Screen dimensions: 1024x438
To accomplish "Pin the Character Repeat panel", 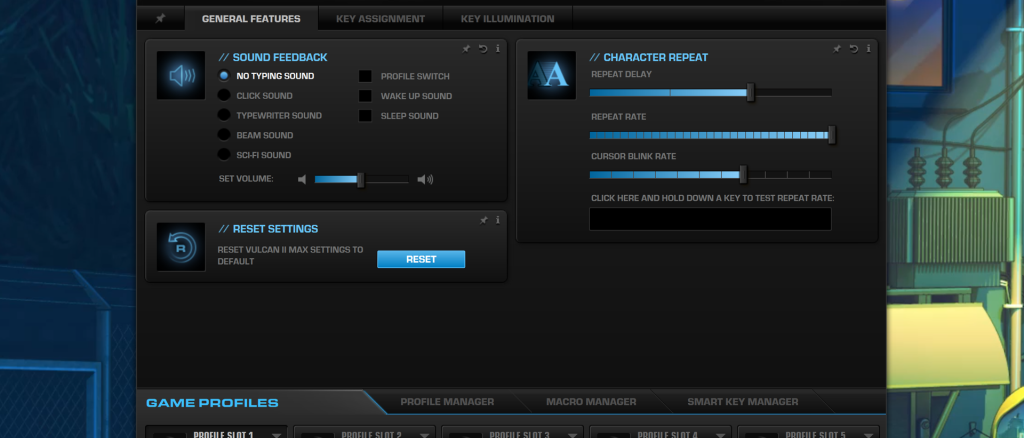I will (837, 49).
